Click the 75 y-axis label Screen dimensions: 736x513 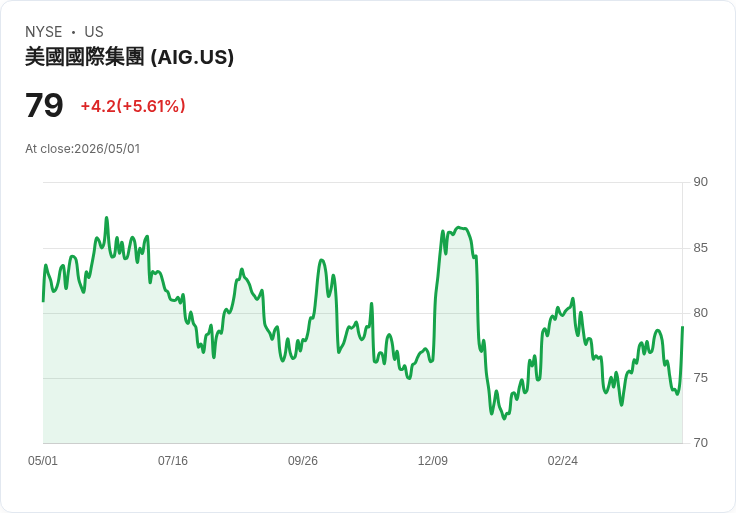point(700,378)
